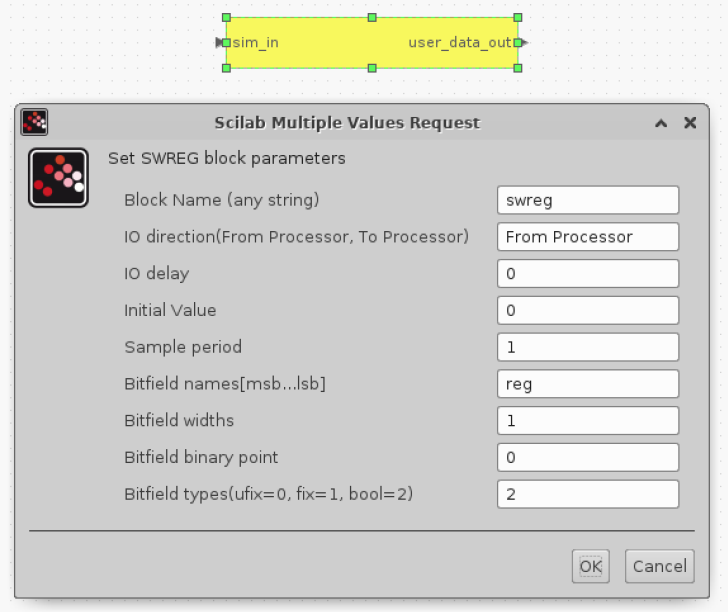728x612 pixels.
Task: Click the Set SWREG block parameters heading
Action: click(227, 158)
